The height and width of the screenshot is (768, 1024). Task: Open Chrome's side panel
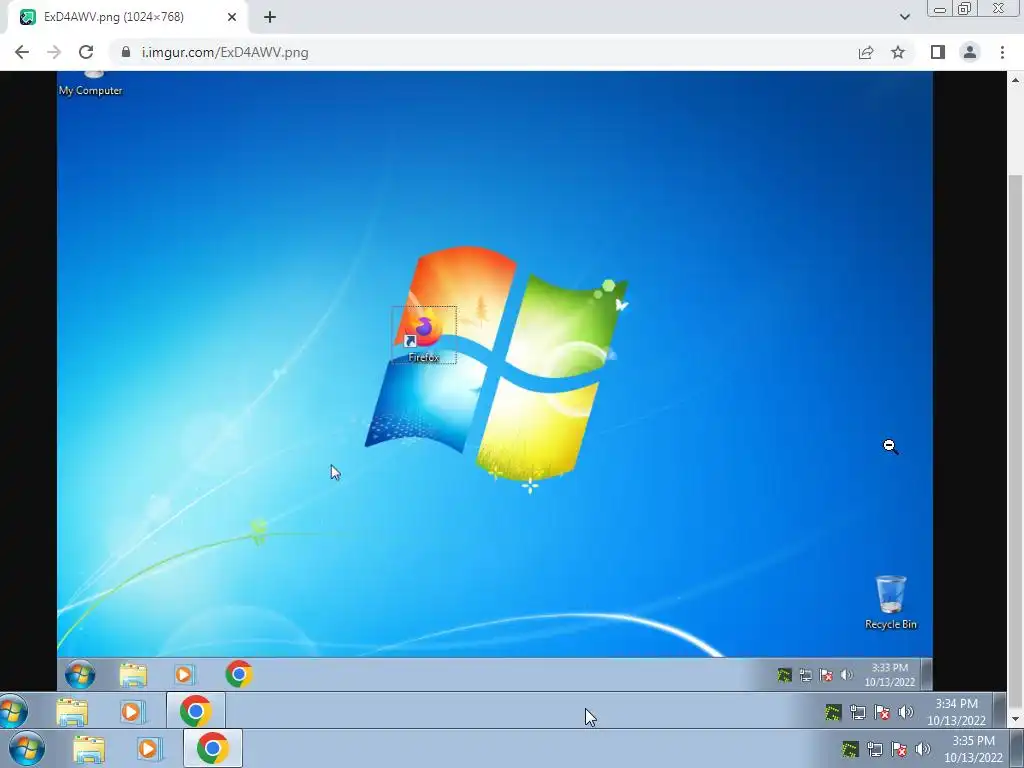(938, 52)
